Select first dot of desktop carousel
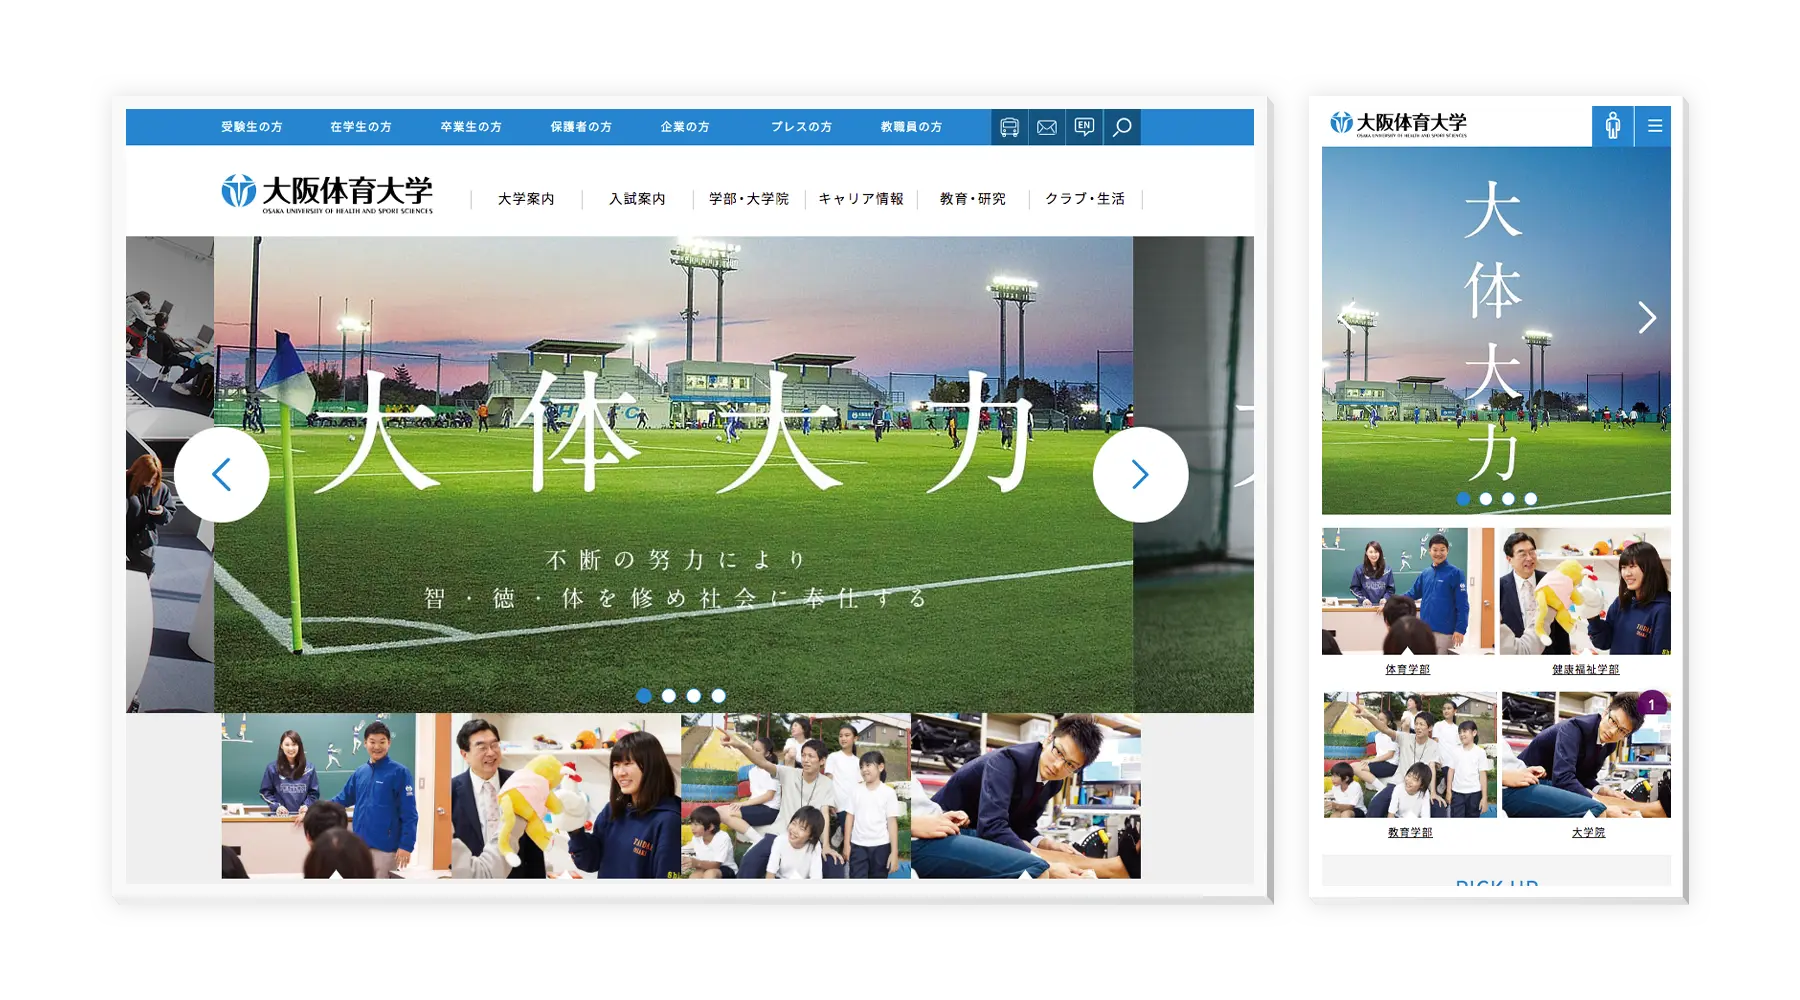Viewport: 1800px width, 1000px height. 644,696
